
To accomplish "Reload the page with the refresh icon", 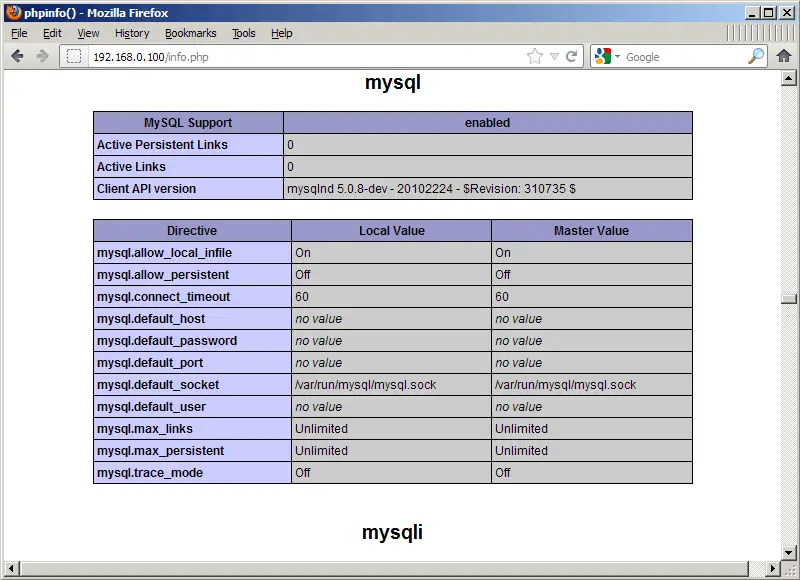I will 572,56.
